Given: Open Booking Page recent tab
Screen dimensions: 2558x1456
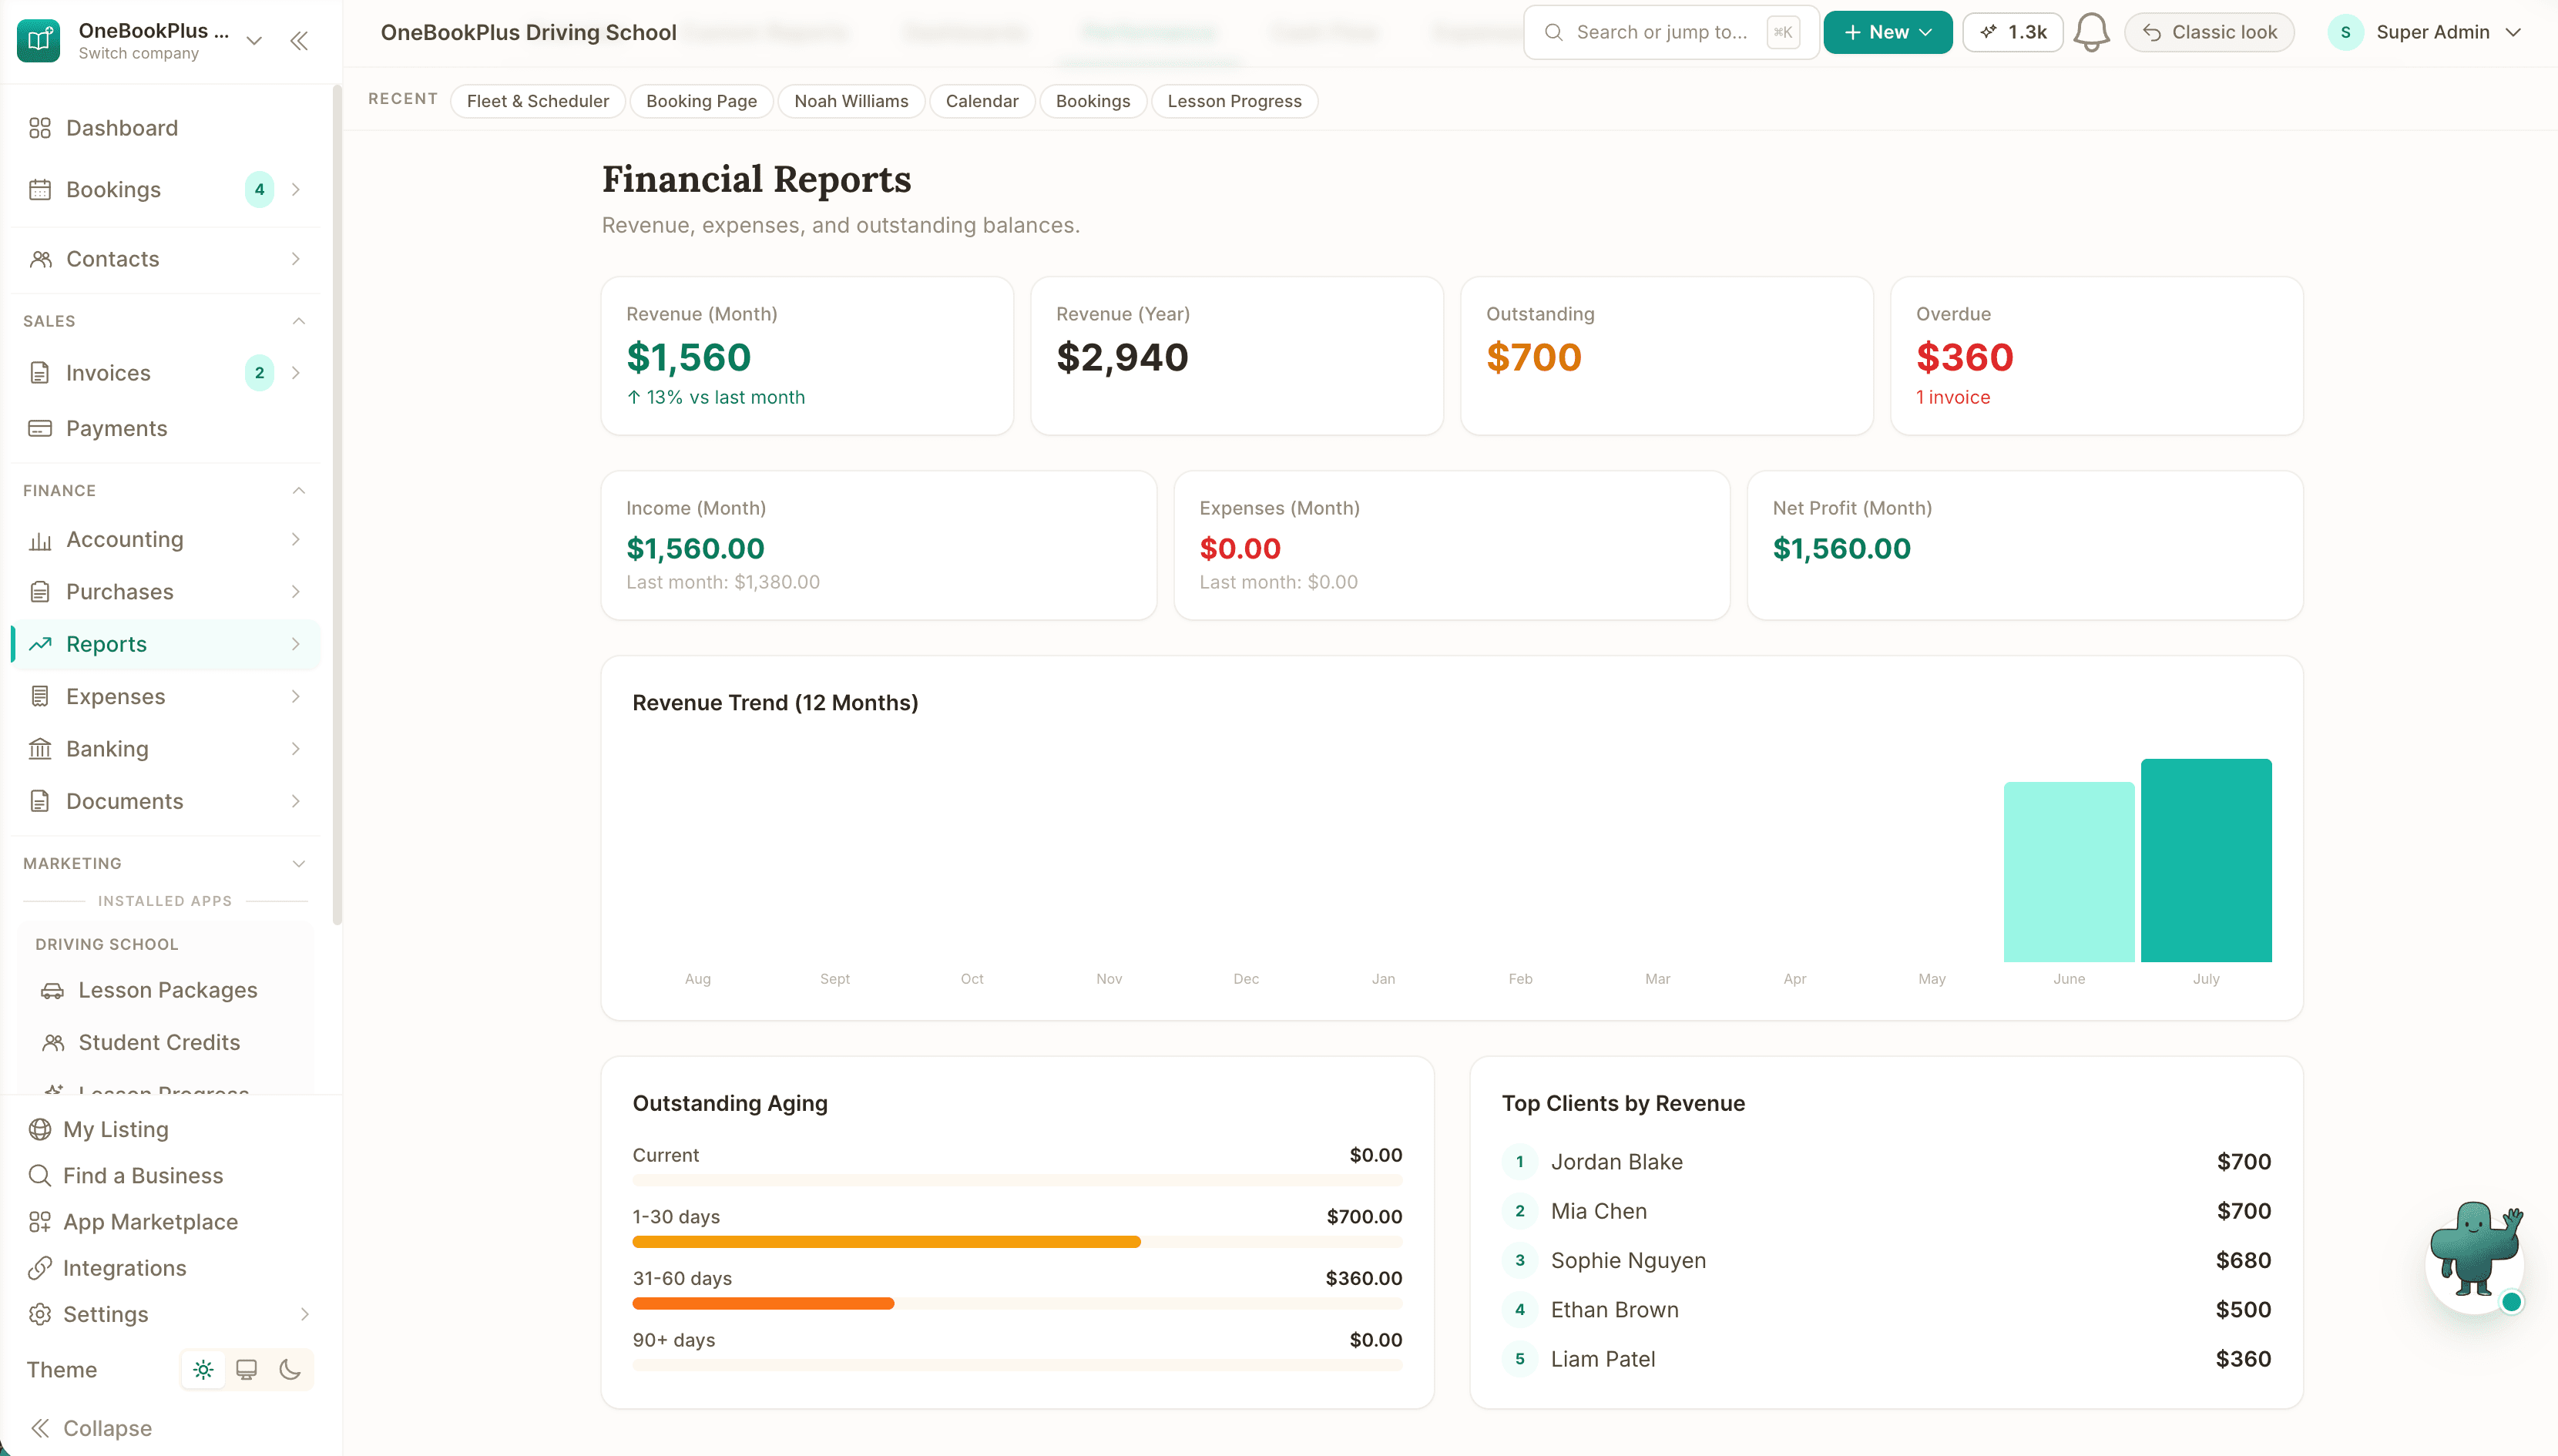Looking at the screenshot, I should (x=701, y=101).
